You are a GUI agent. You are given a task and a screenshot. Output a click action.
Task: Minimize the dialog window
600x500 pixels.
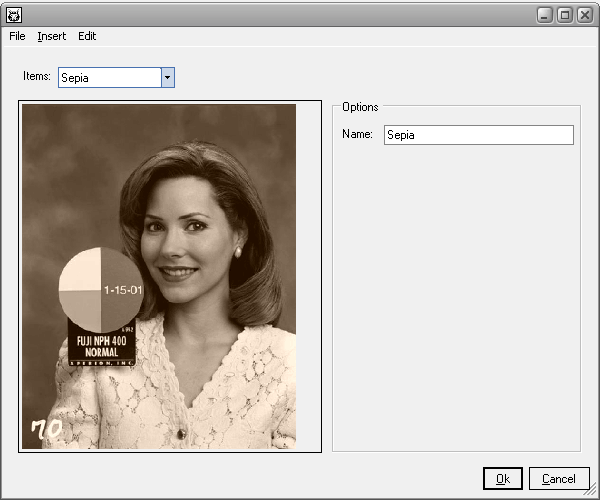click(x=547, y=15)
